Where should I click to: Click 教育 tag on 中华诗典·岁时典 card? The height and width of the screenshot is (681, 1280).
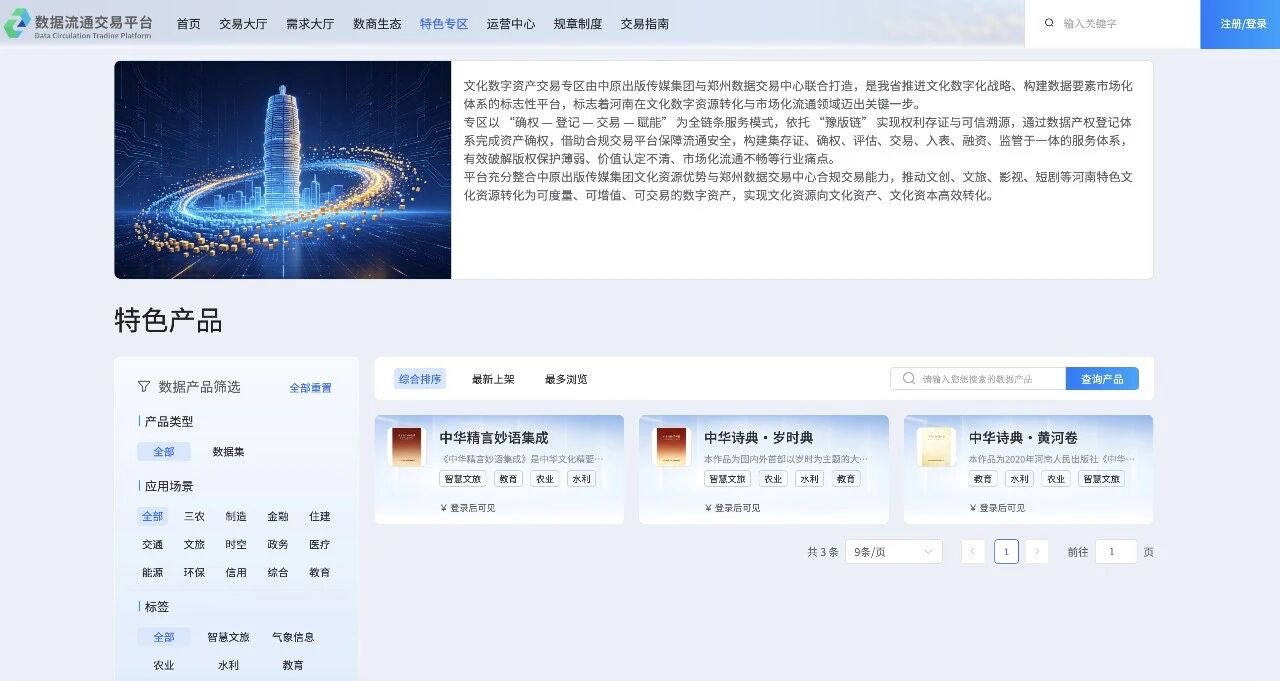click(846, 479)
